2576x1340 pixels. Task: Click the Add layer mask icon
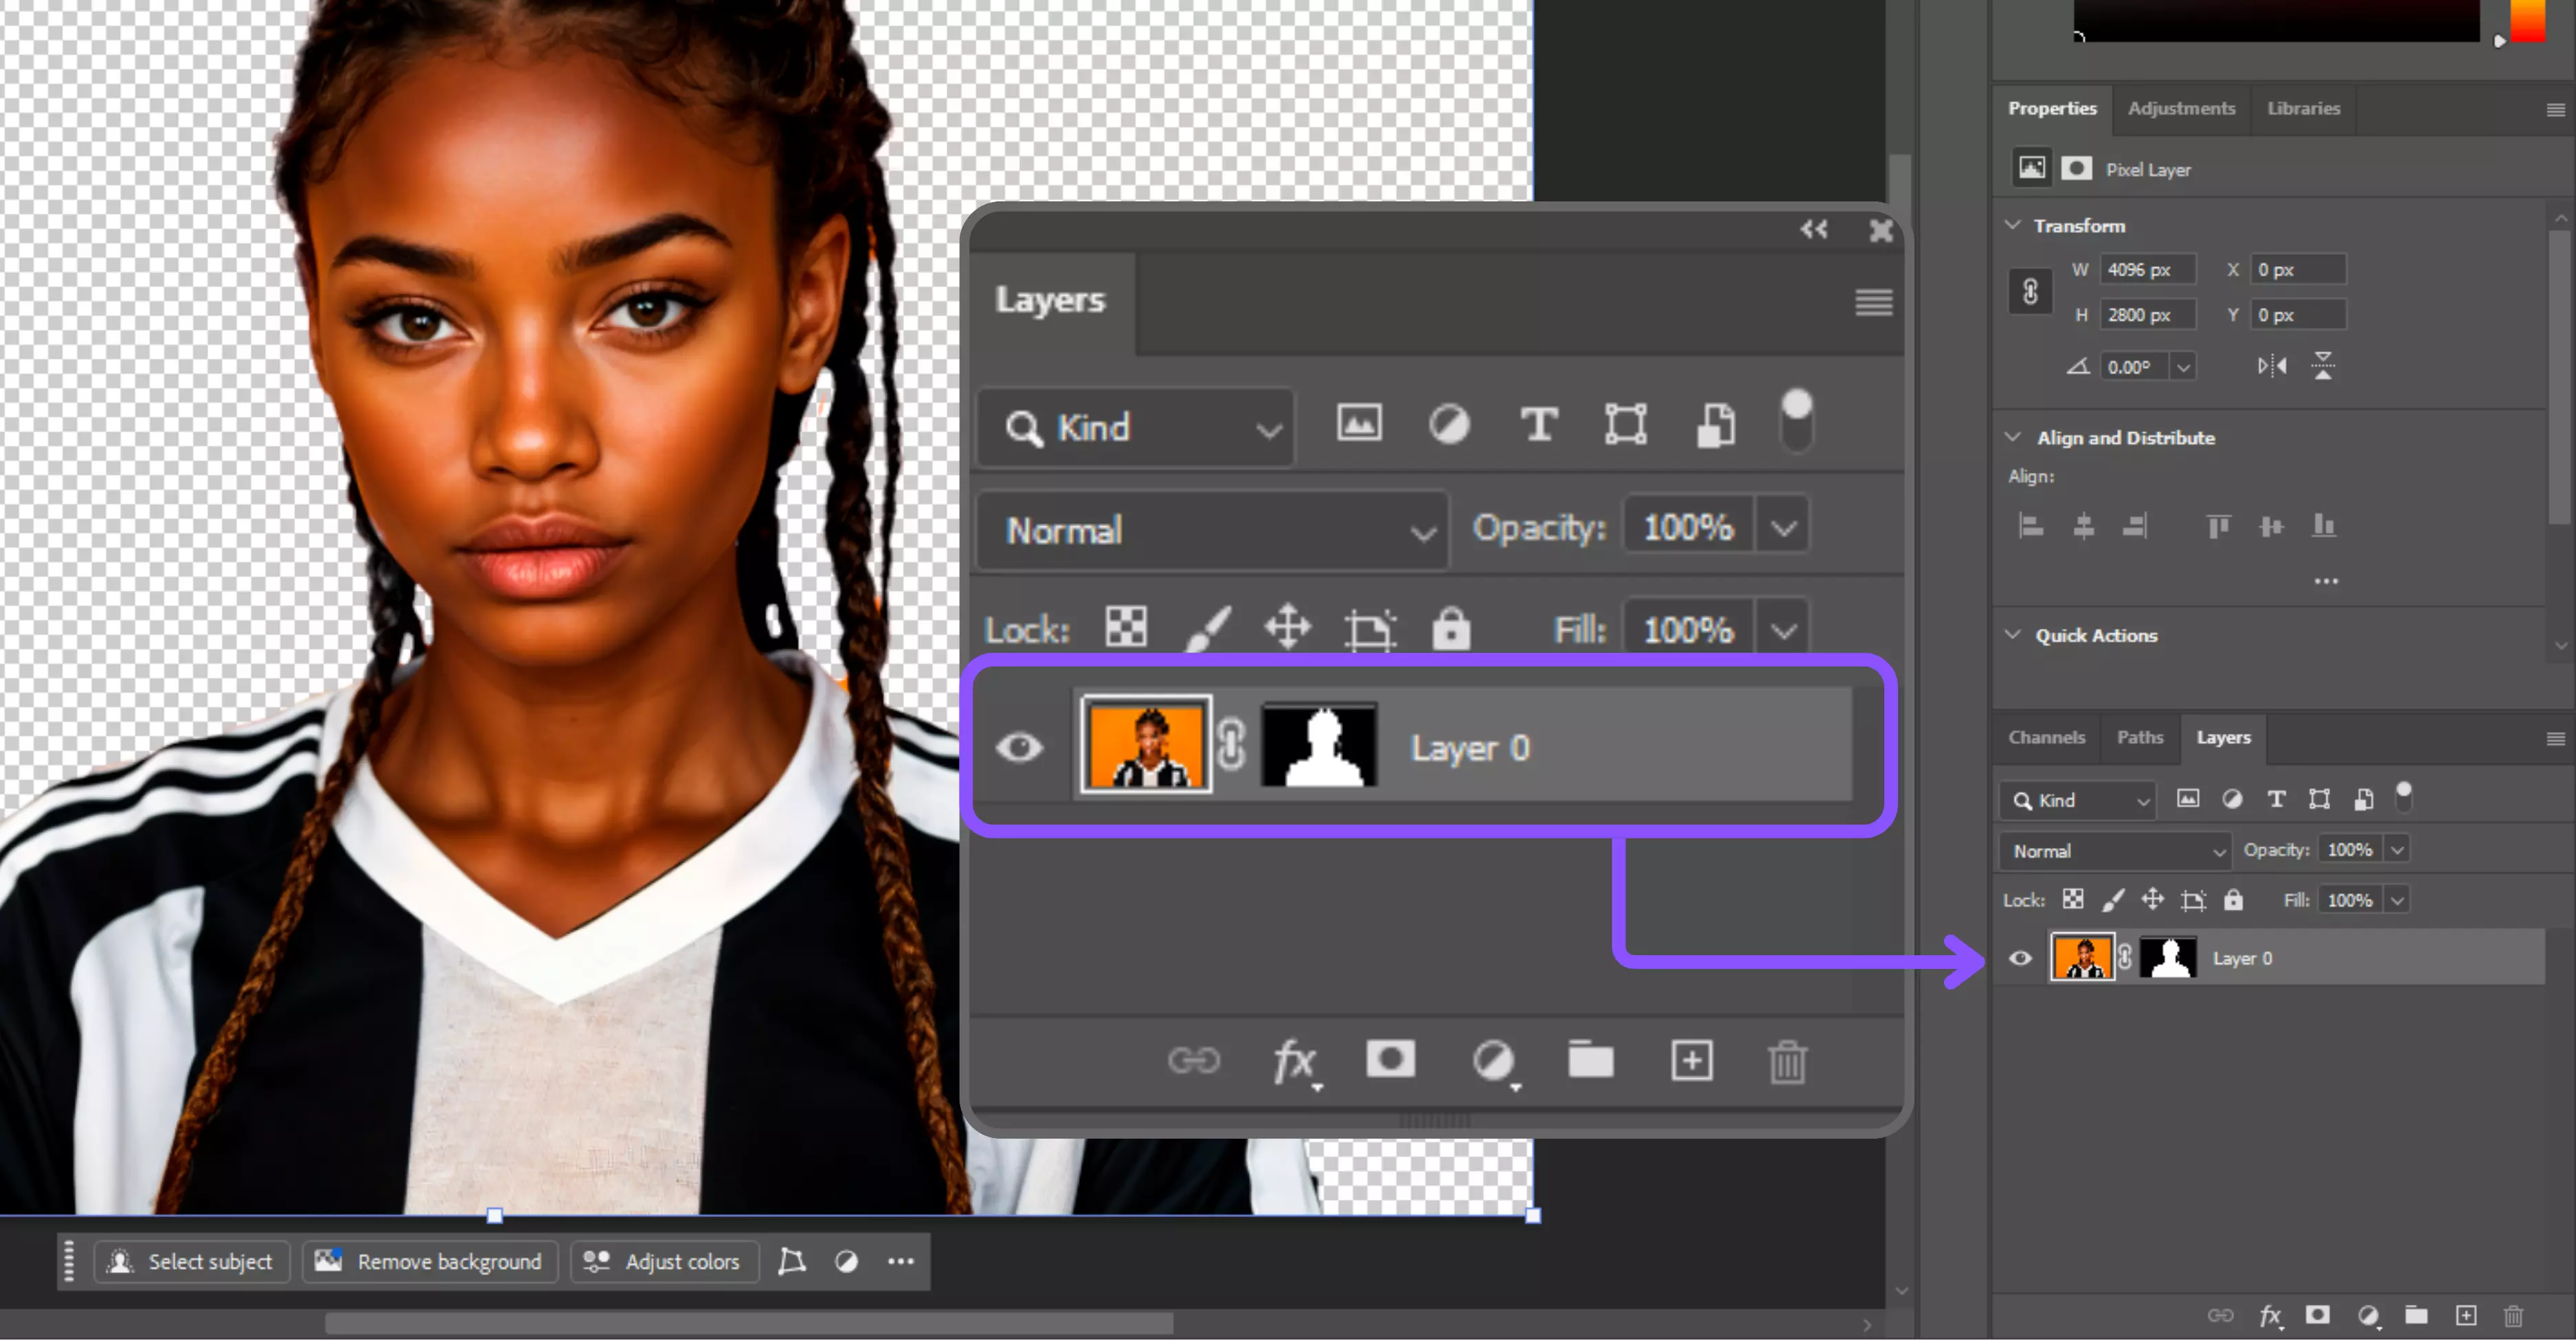[x=1391, y=1061]
